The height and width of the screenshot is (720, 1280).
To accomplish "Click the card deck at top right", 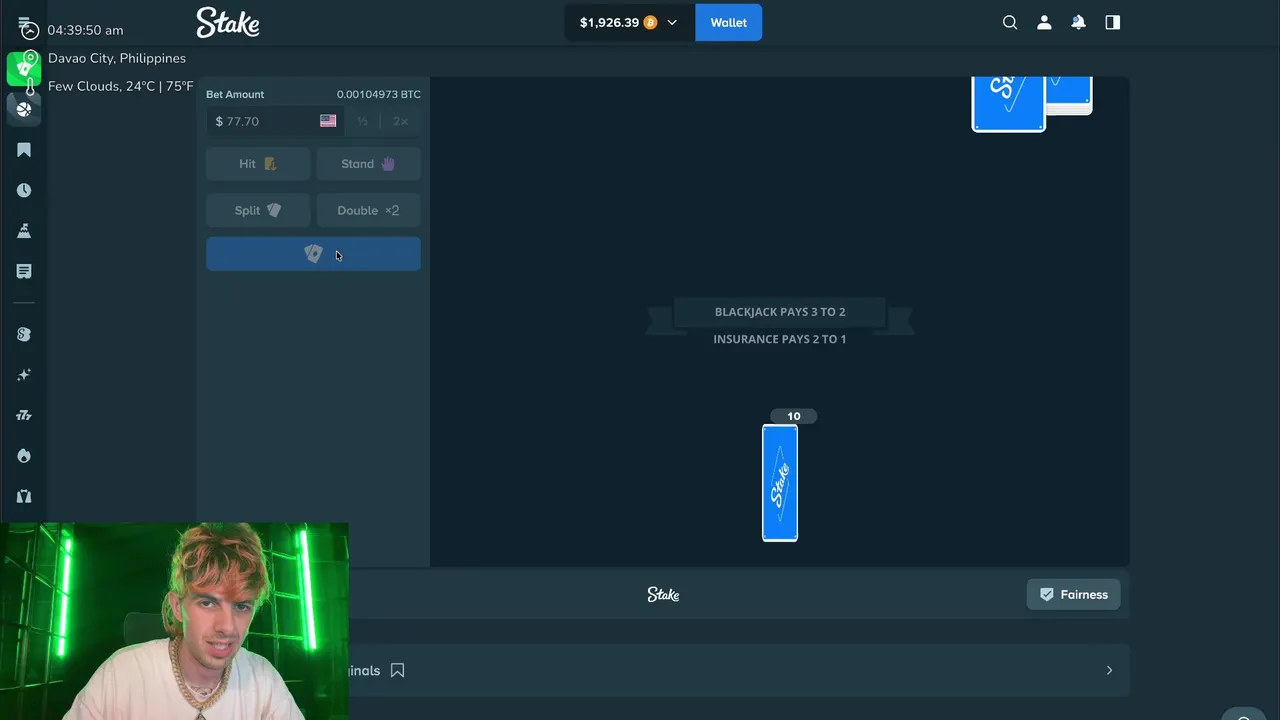I will (1031, 103).
